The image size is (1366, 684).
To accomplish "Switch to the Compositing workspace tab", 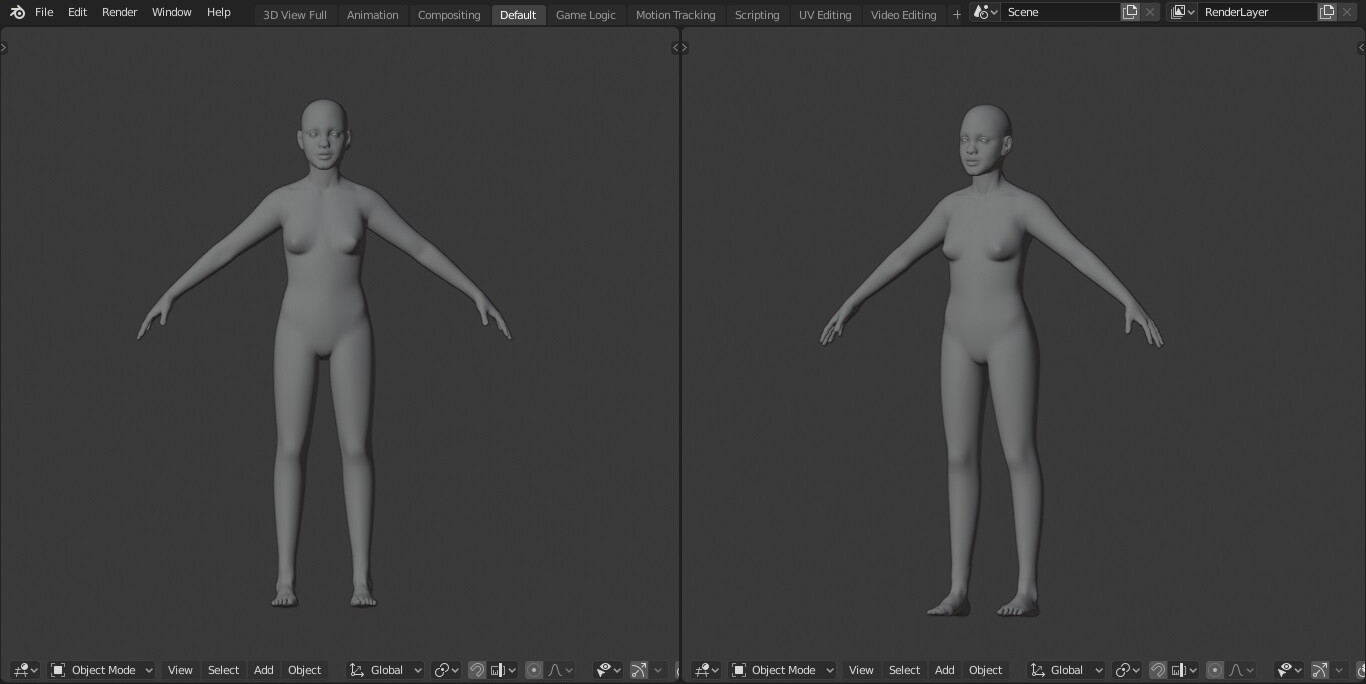I will coord(449,15).
